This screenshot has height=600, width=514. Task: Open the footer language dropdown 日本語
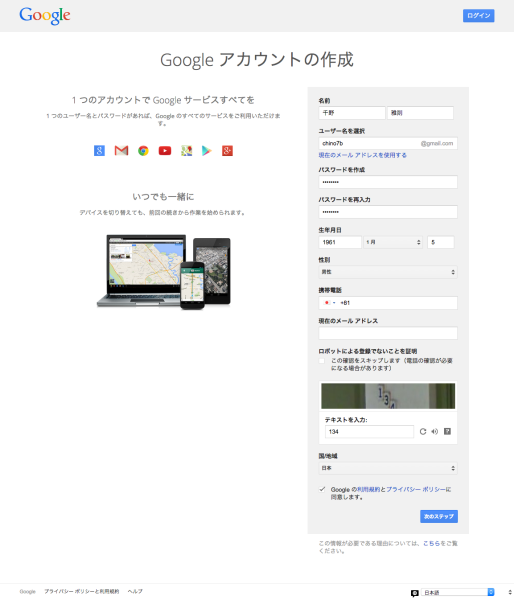tap(458, 592)
